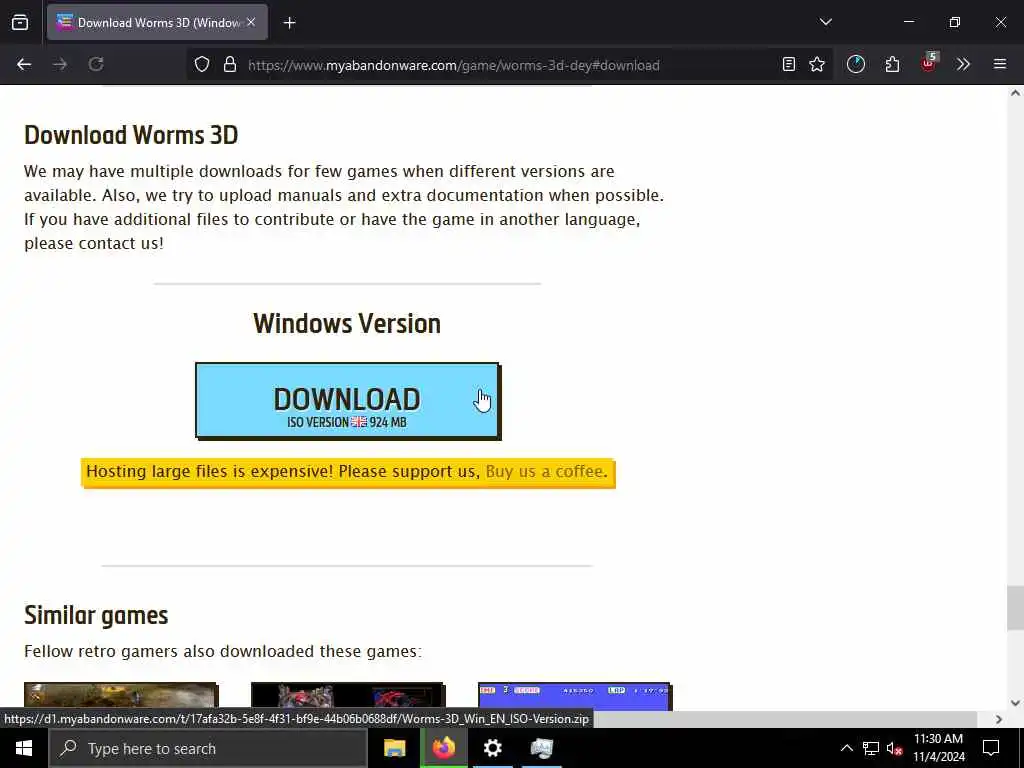Open first similar game thumbnail
This screenshot has width=1024, height=768.
point(121,696)
